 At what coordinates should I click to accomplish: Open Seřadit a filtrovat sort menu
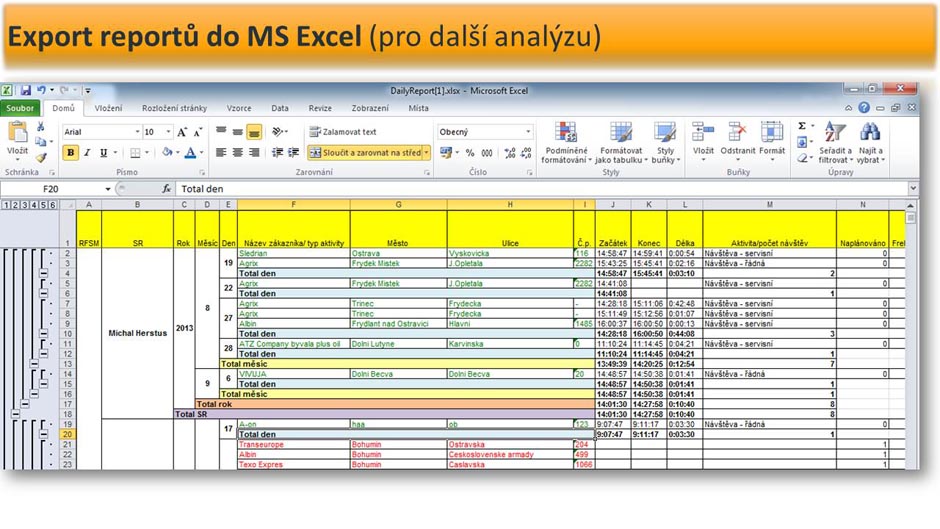coord(835,142)
